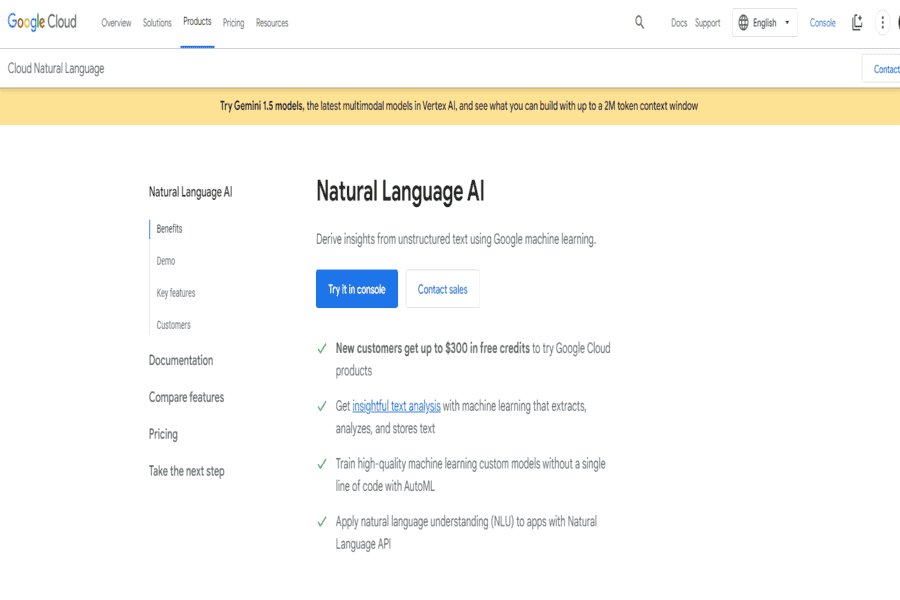Click the globe language icon
Viewport: 900px width, 600px height.
point(743,23)
